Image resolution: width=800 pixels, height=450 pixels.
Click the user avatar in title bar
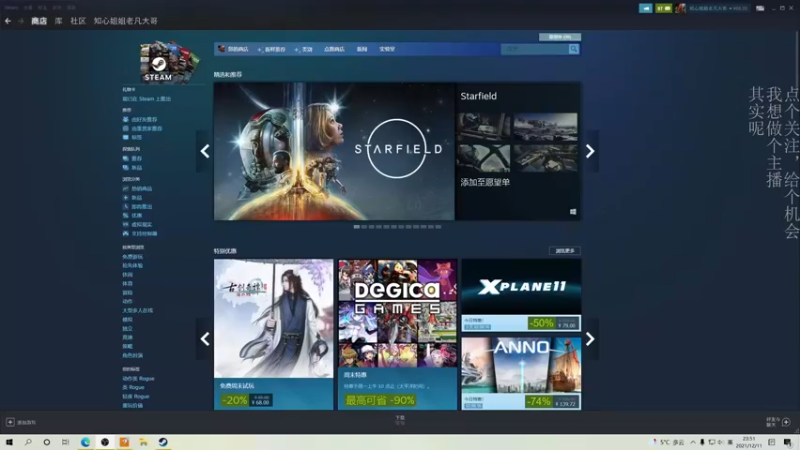point(680,8)
